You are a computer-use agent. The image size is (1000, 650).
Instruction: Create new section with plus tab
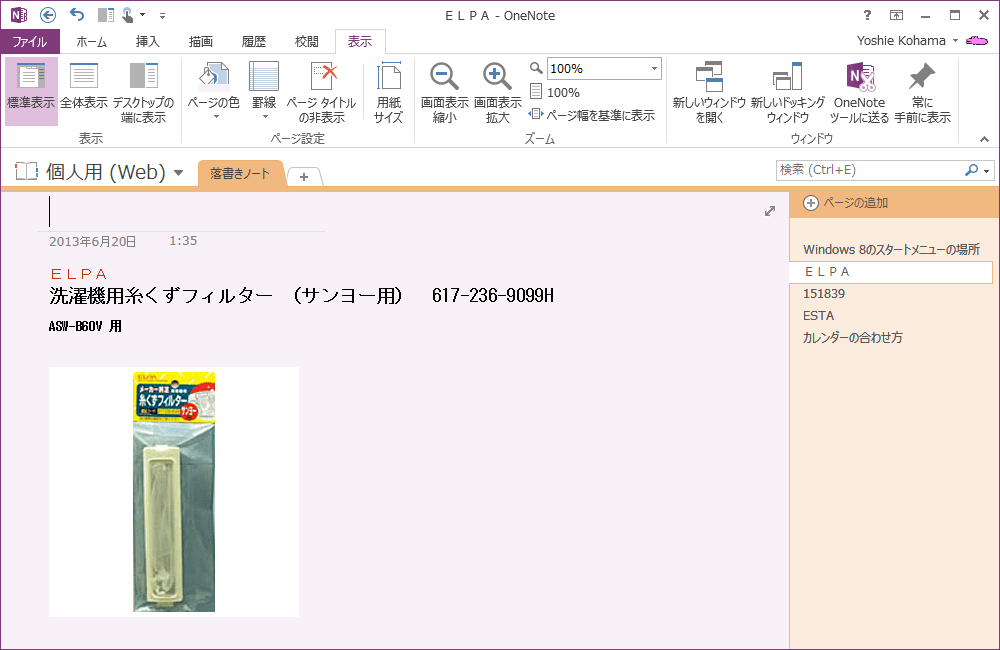[x=304, y=177]
